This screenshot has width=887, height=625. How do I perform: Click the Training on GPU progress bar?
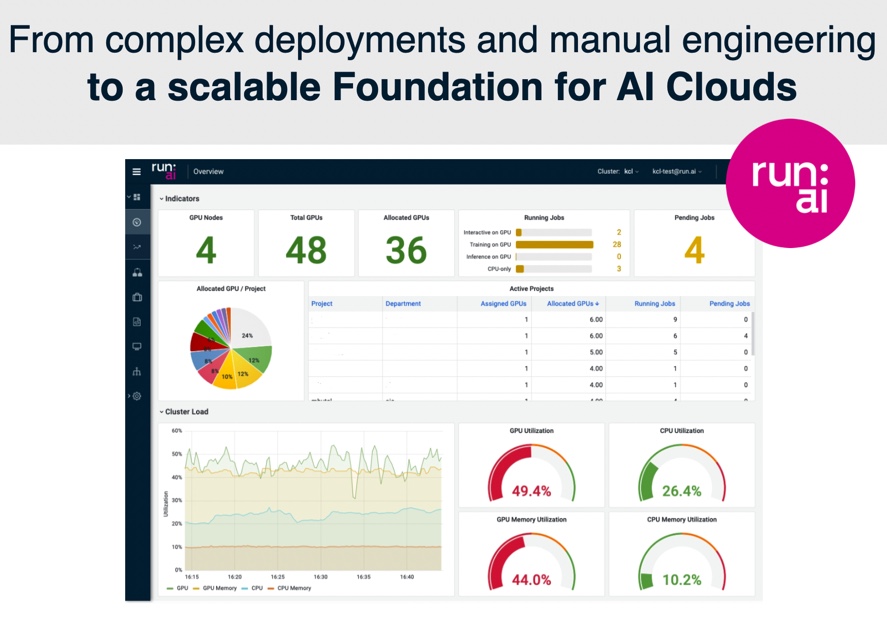(554, 244)
